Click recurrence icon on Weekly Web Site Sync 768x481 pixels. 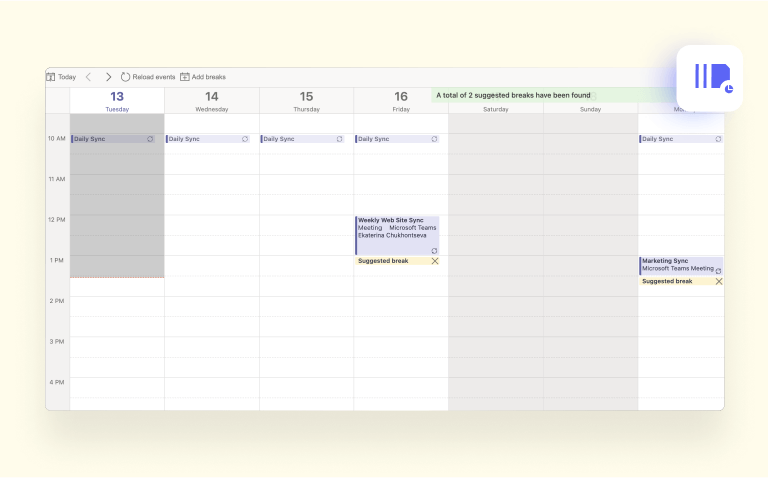pyautogui.click(x=434, y=251)
